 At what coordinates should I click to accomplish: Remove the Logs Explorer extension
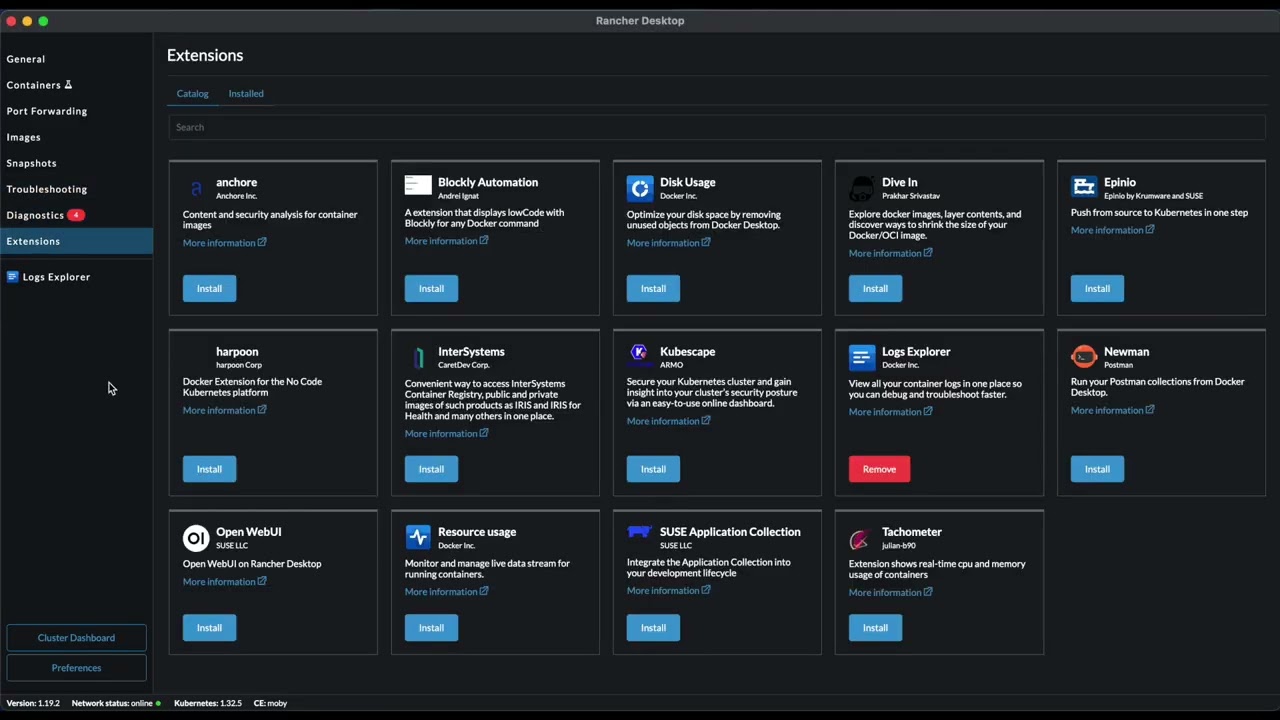coord(879,469)
